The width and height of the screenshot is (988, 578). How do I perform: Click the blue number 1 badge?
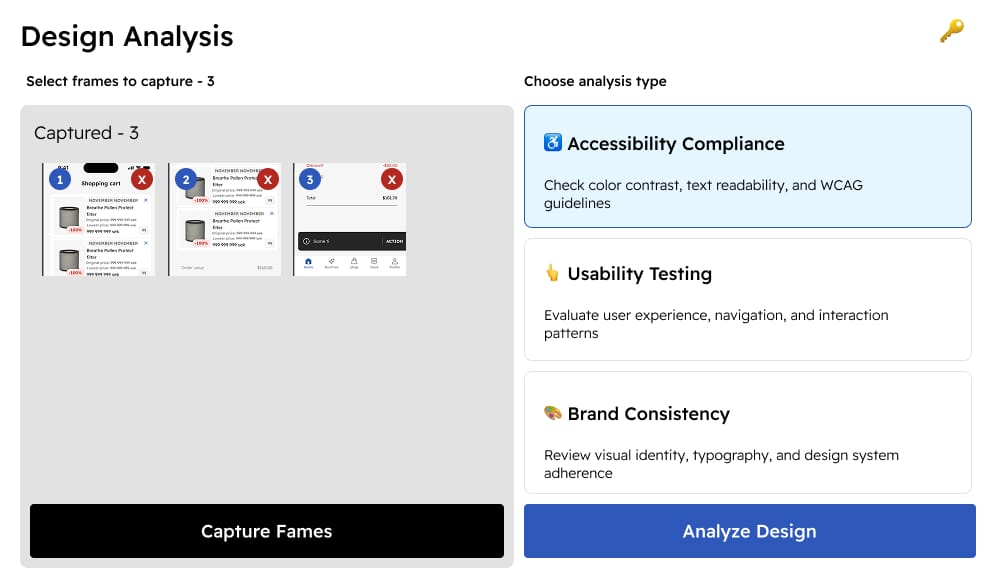tap(60, 180)
